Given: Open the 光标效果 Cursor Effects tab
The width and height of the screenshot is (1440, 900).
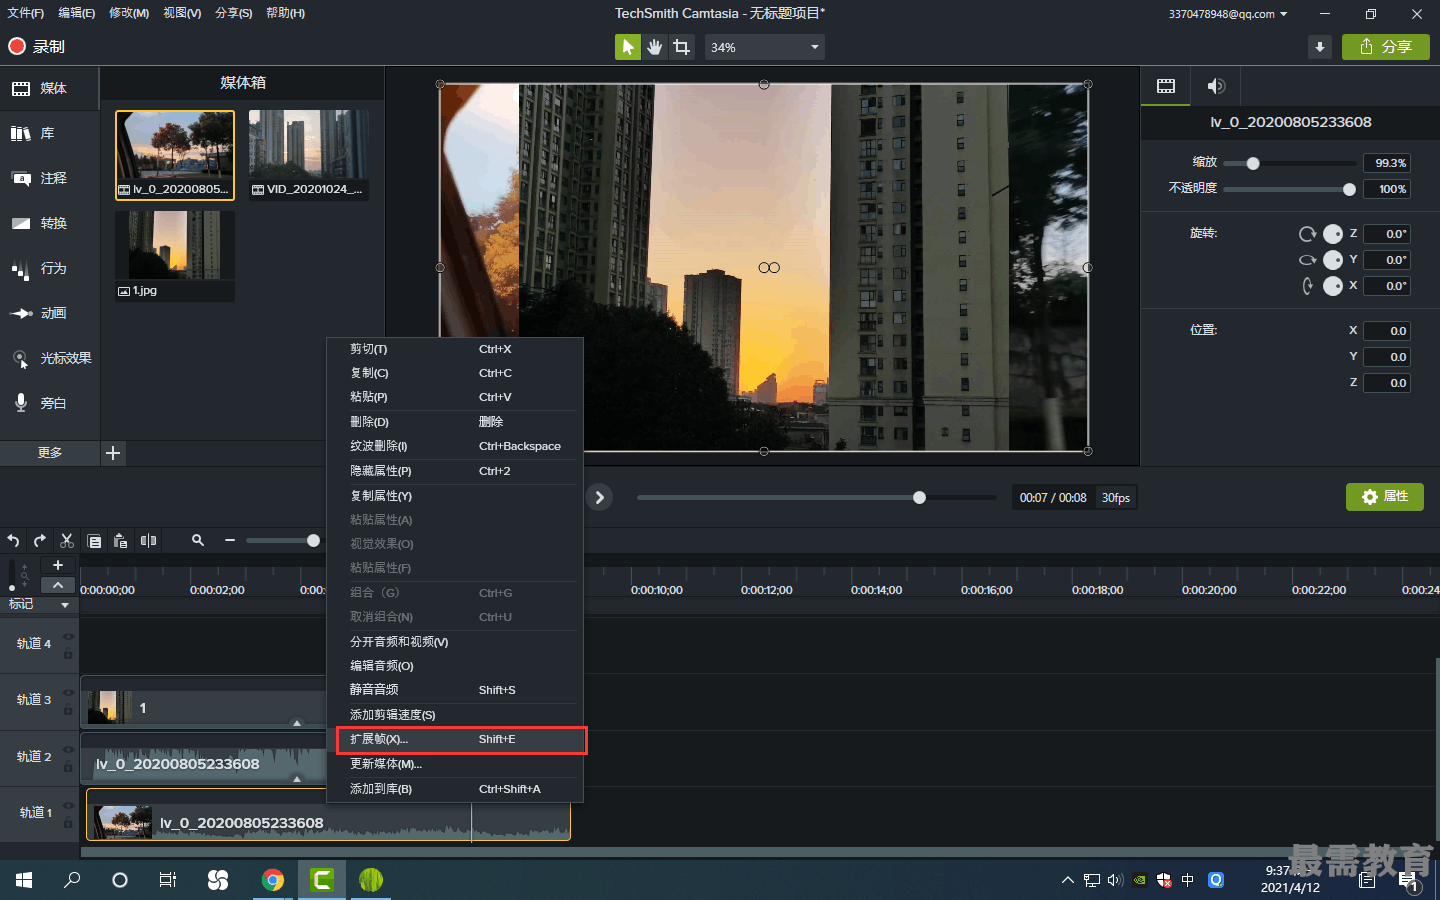Looking at the screenshot, I should (x=49, y=358).
